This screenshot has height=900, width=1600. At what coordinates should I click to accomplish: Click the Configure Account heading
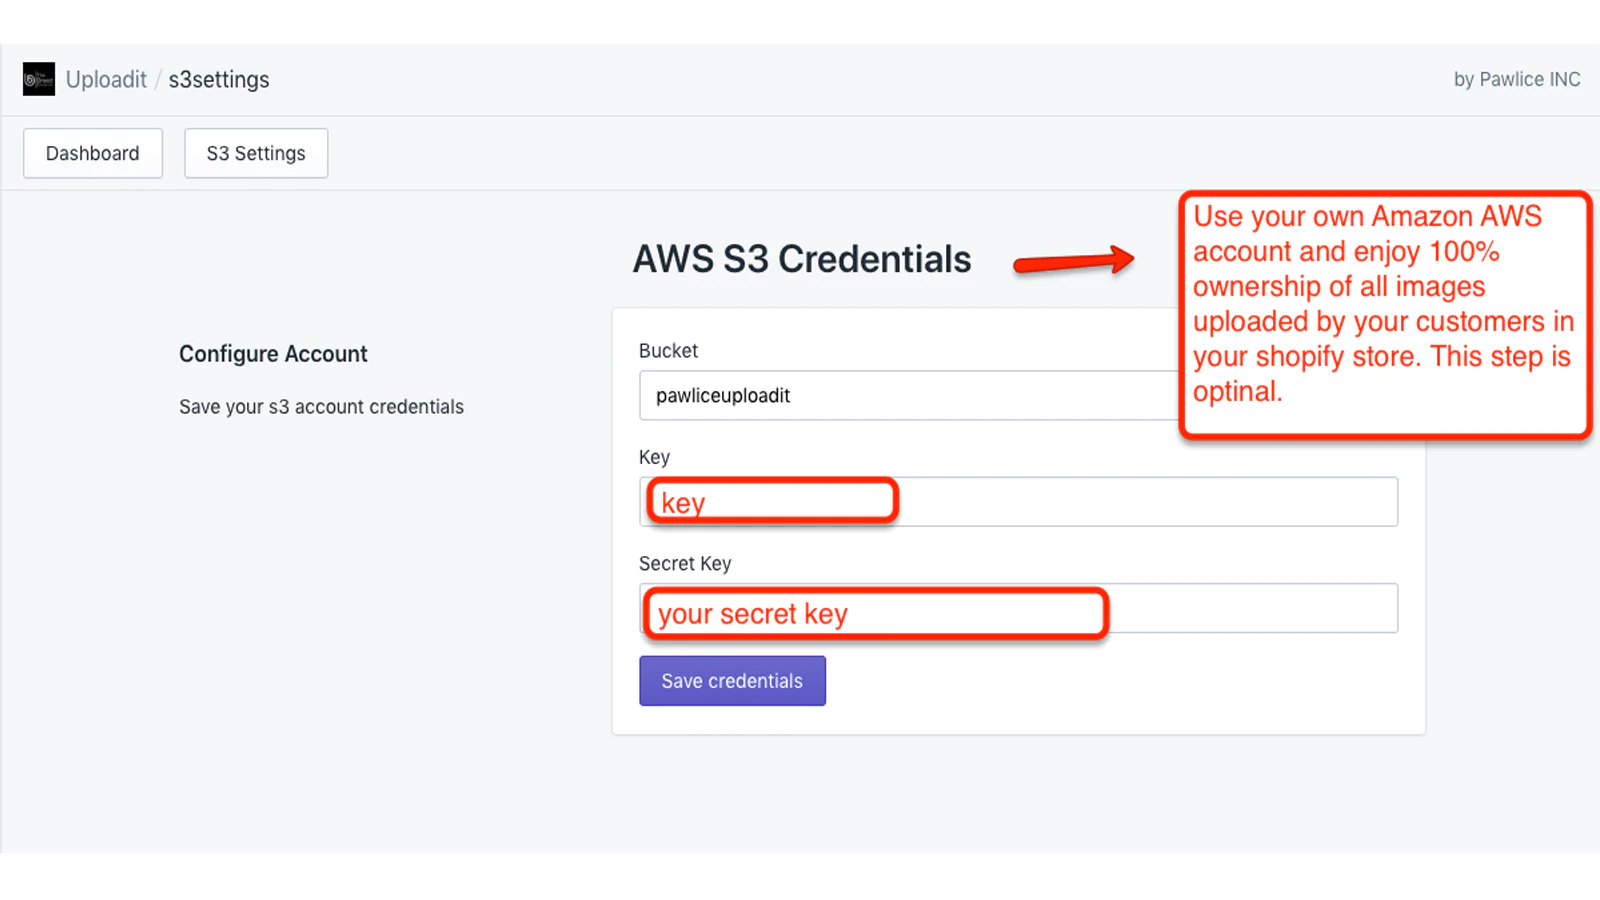(x=273, y=354)
